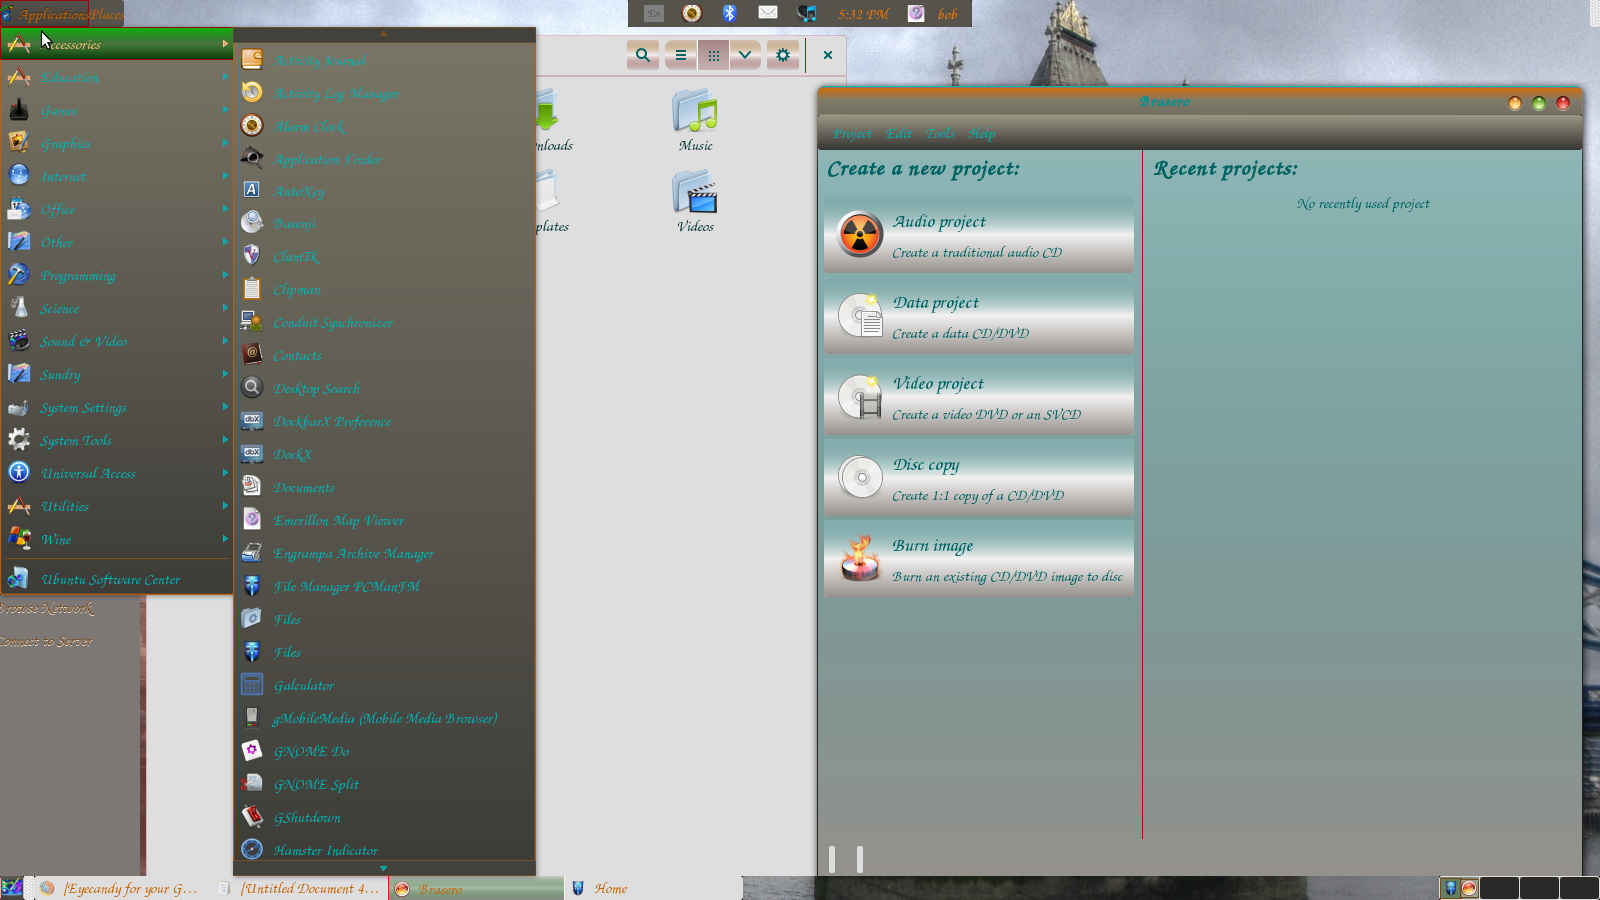Choose Burn image in Brasero
Screen dimensions: 1600x900
click(x=979, y=559)
